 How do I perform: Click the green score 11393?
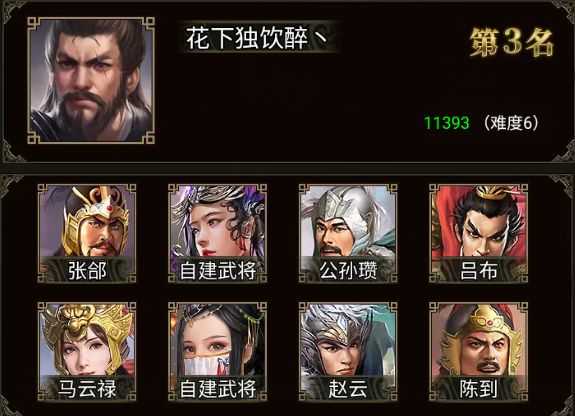tap(446, 123)
